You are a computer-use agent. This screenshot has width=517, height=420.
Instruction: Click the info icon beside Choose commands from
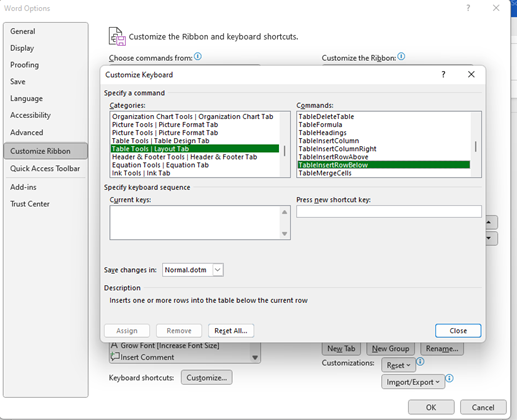tap(198, 56)
